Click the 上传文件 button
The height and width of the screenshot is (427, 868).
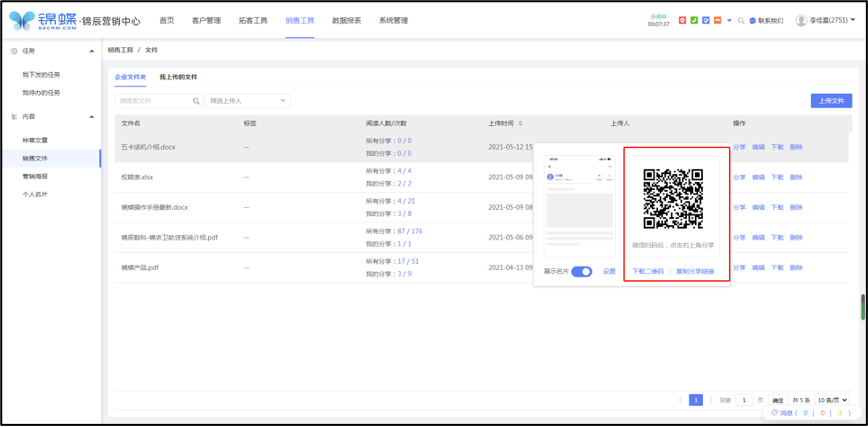click(831, 101)
